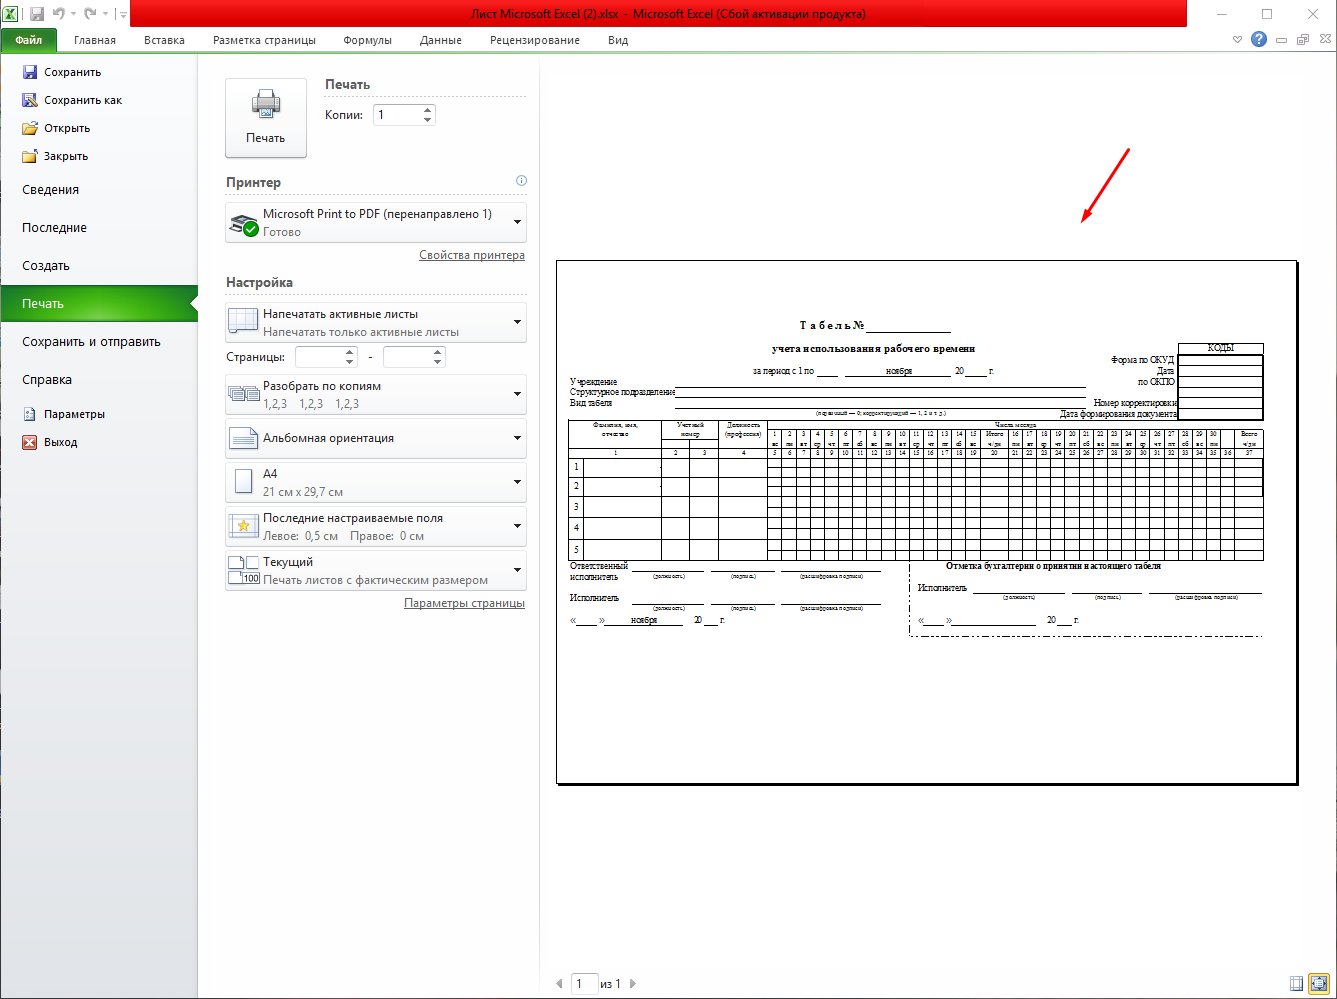Click the copies count input field
This screenshot has width=1337, height=999.
[397, 115]
